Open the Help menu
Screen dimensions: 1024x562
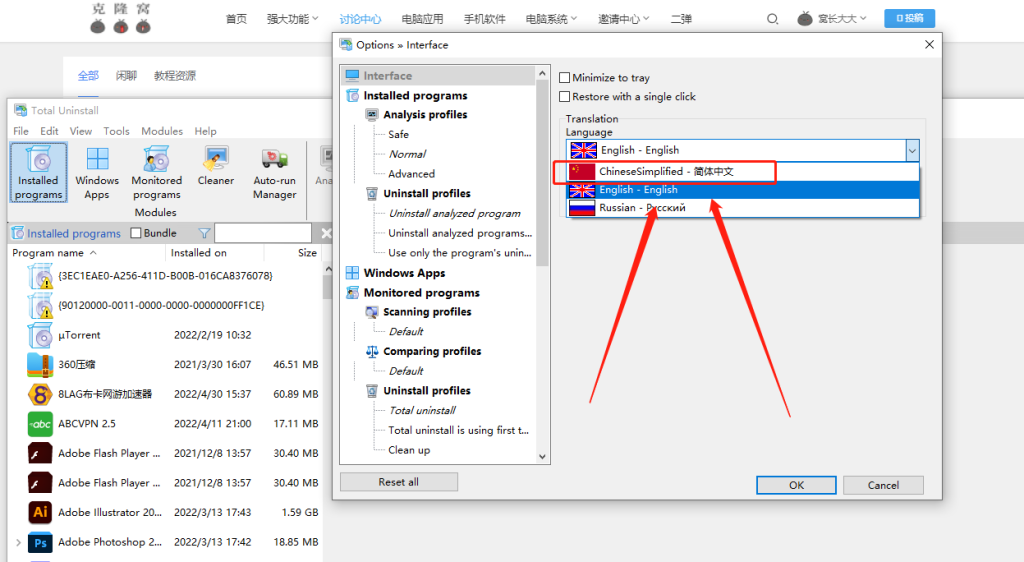coord(205,131)
